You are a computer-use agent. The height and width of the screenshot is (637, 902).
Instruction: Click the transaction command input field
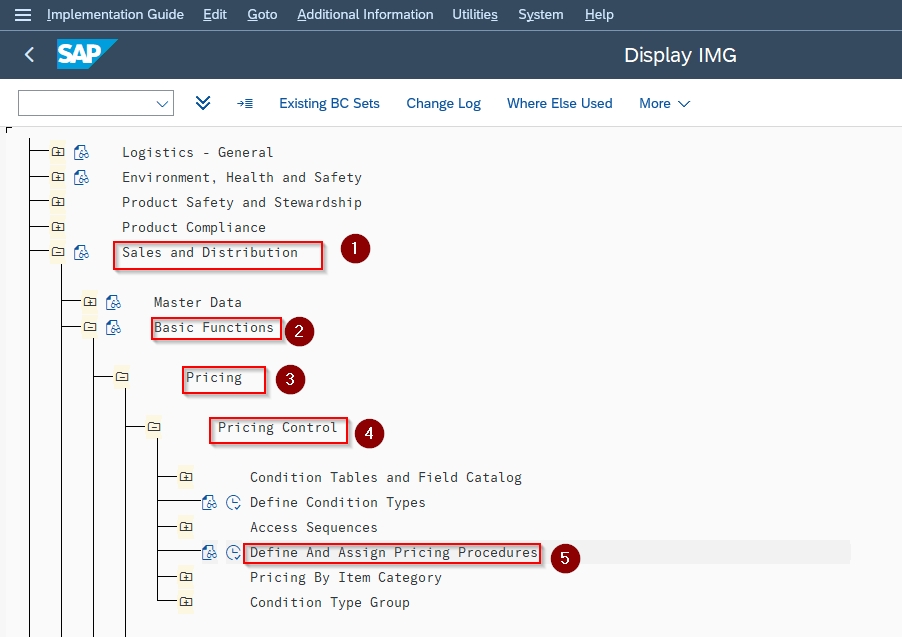point(95,103)
